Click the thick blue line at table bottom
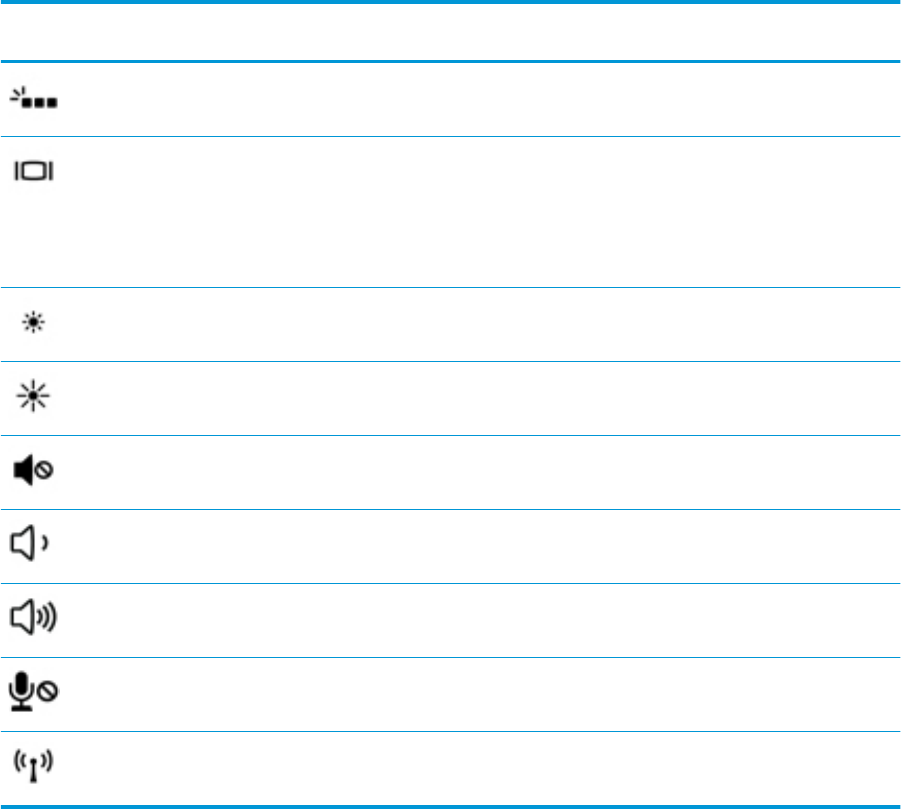The image size is (901, 809). [450, 806]
